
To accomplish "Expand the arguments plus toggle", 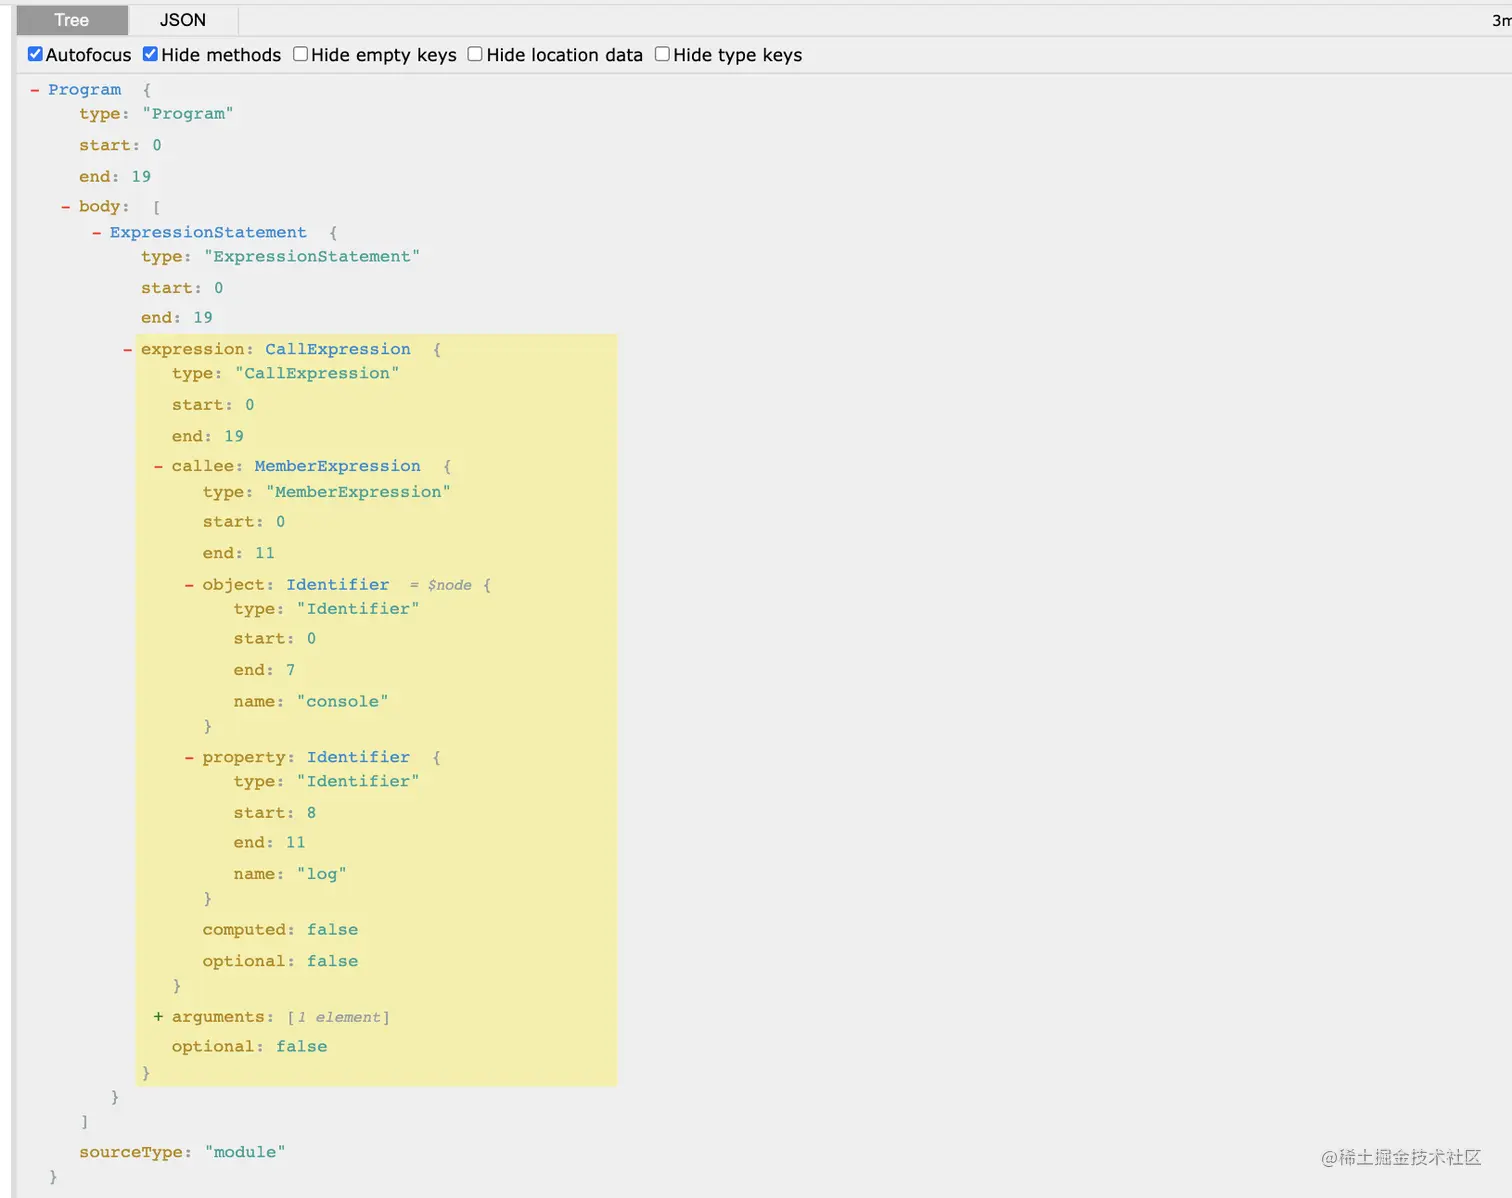I will coord(159,1017).
